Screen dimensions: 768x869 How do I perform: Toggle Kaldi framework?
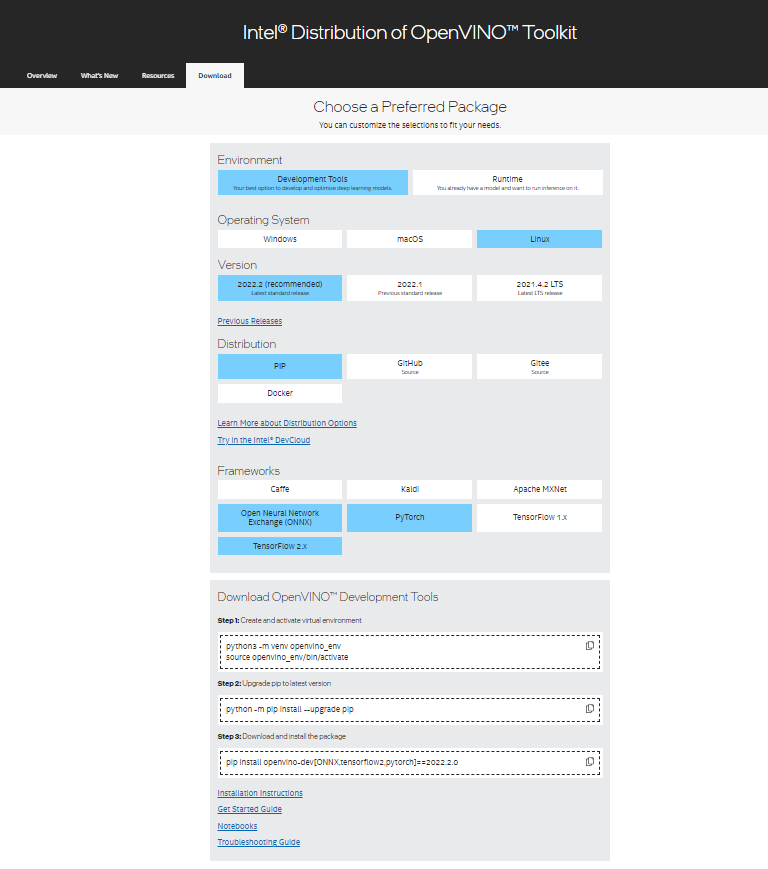[409, 489]
